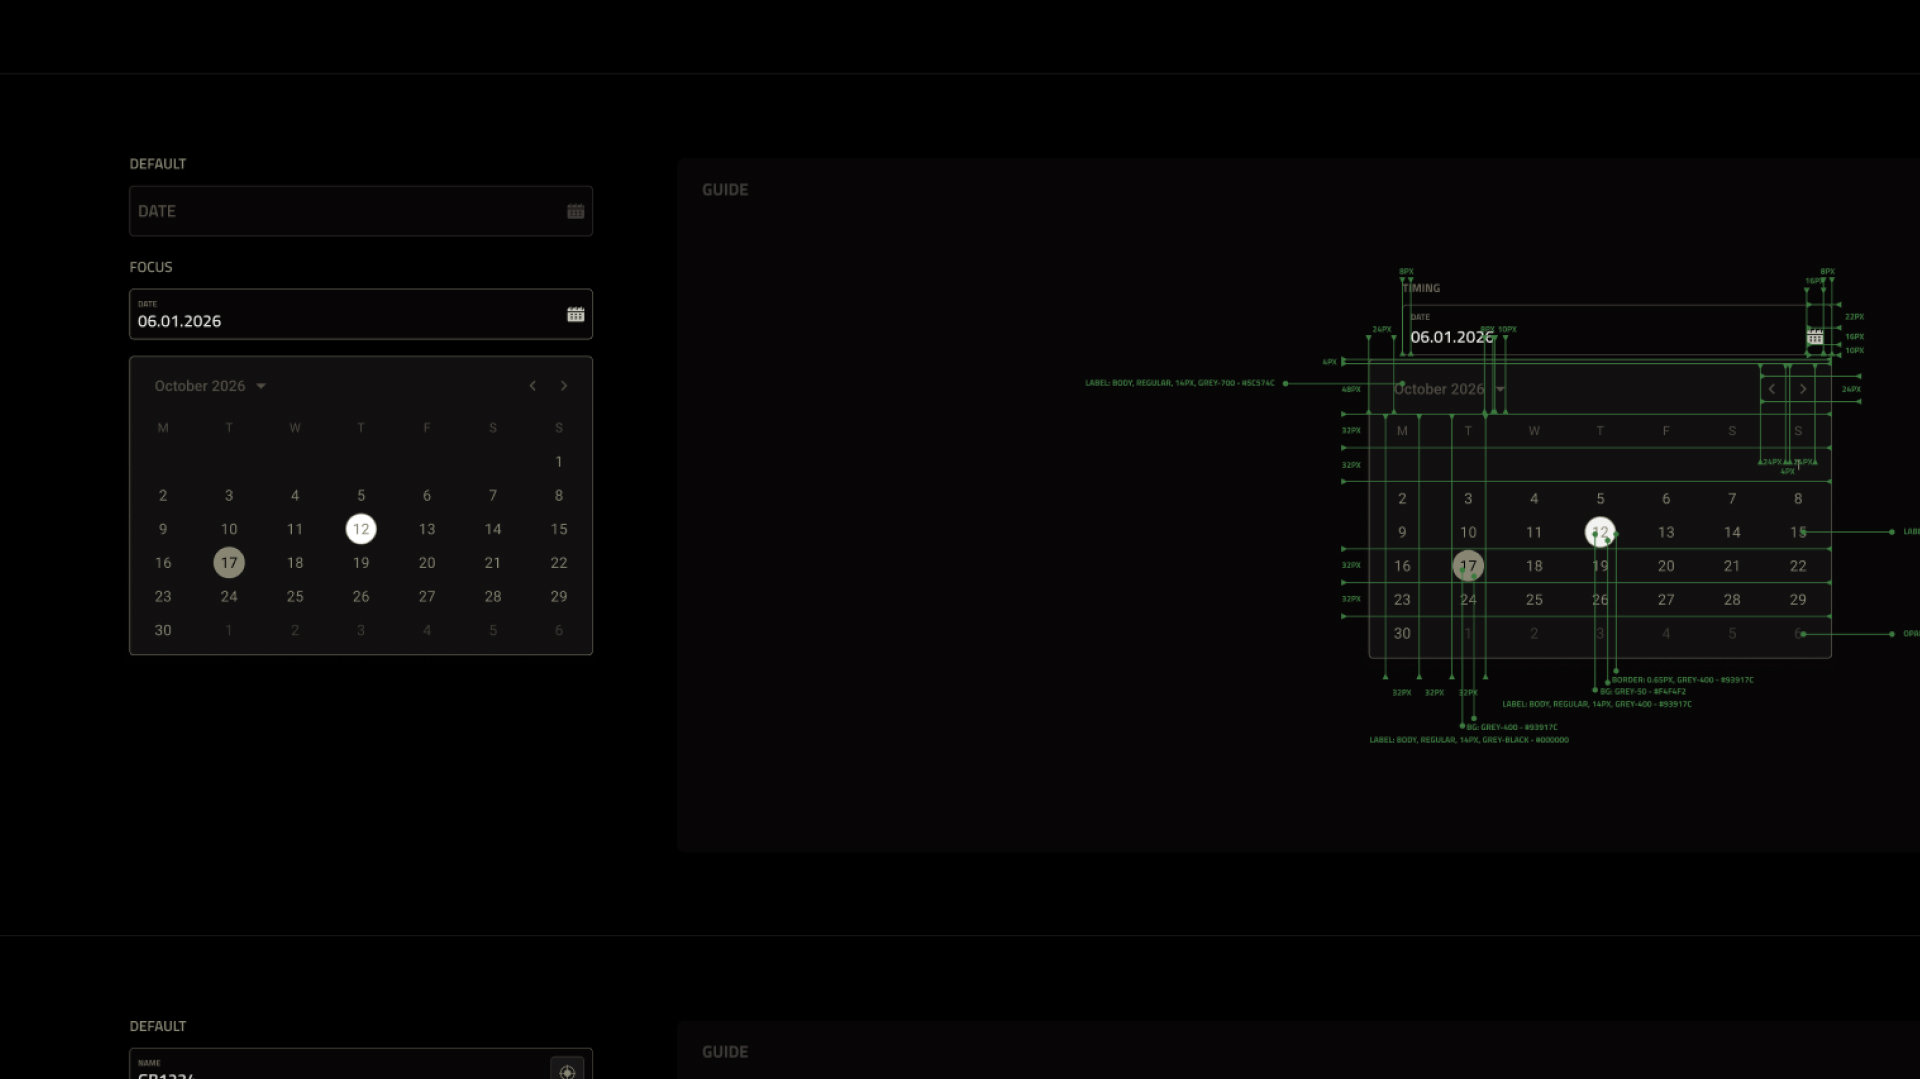Select day 10 in left calendar
Viewport: 1920px width, 1079px height.
[229, 529]
